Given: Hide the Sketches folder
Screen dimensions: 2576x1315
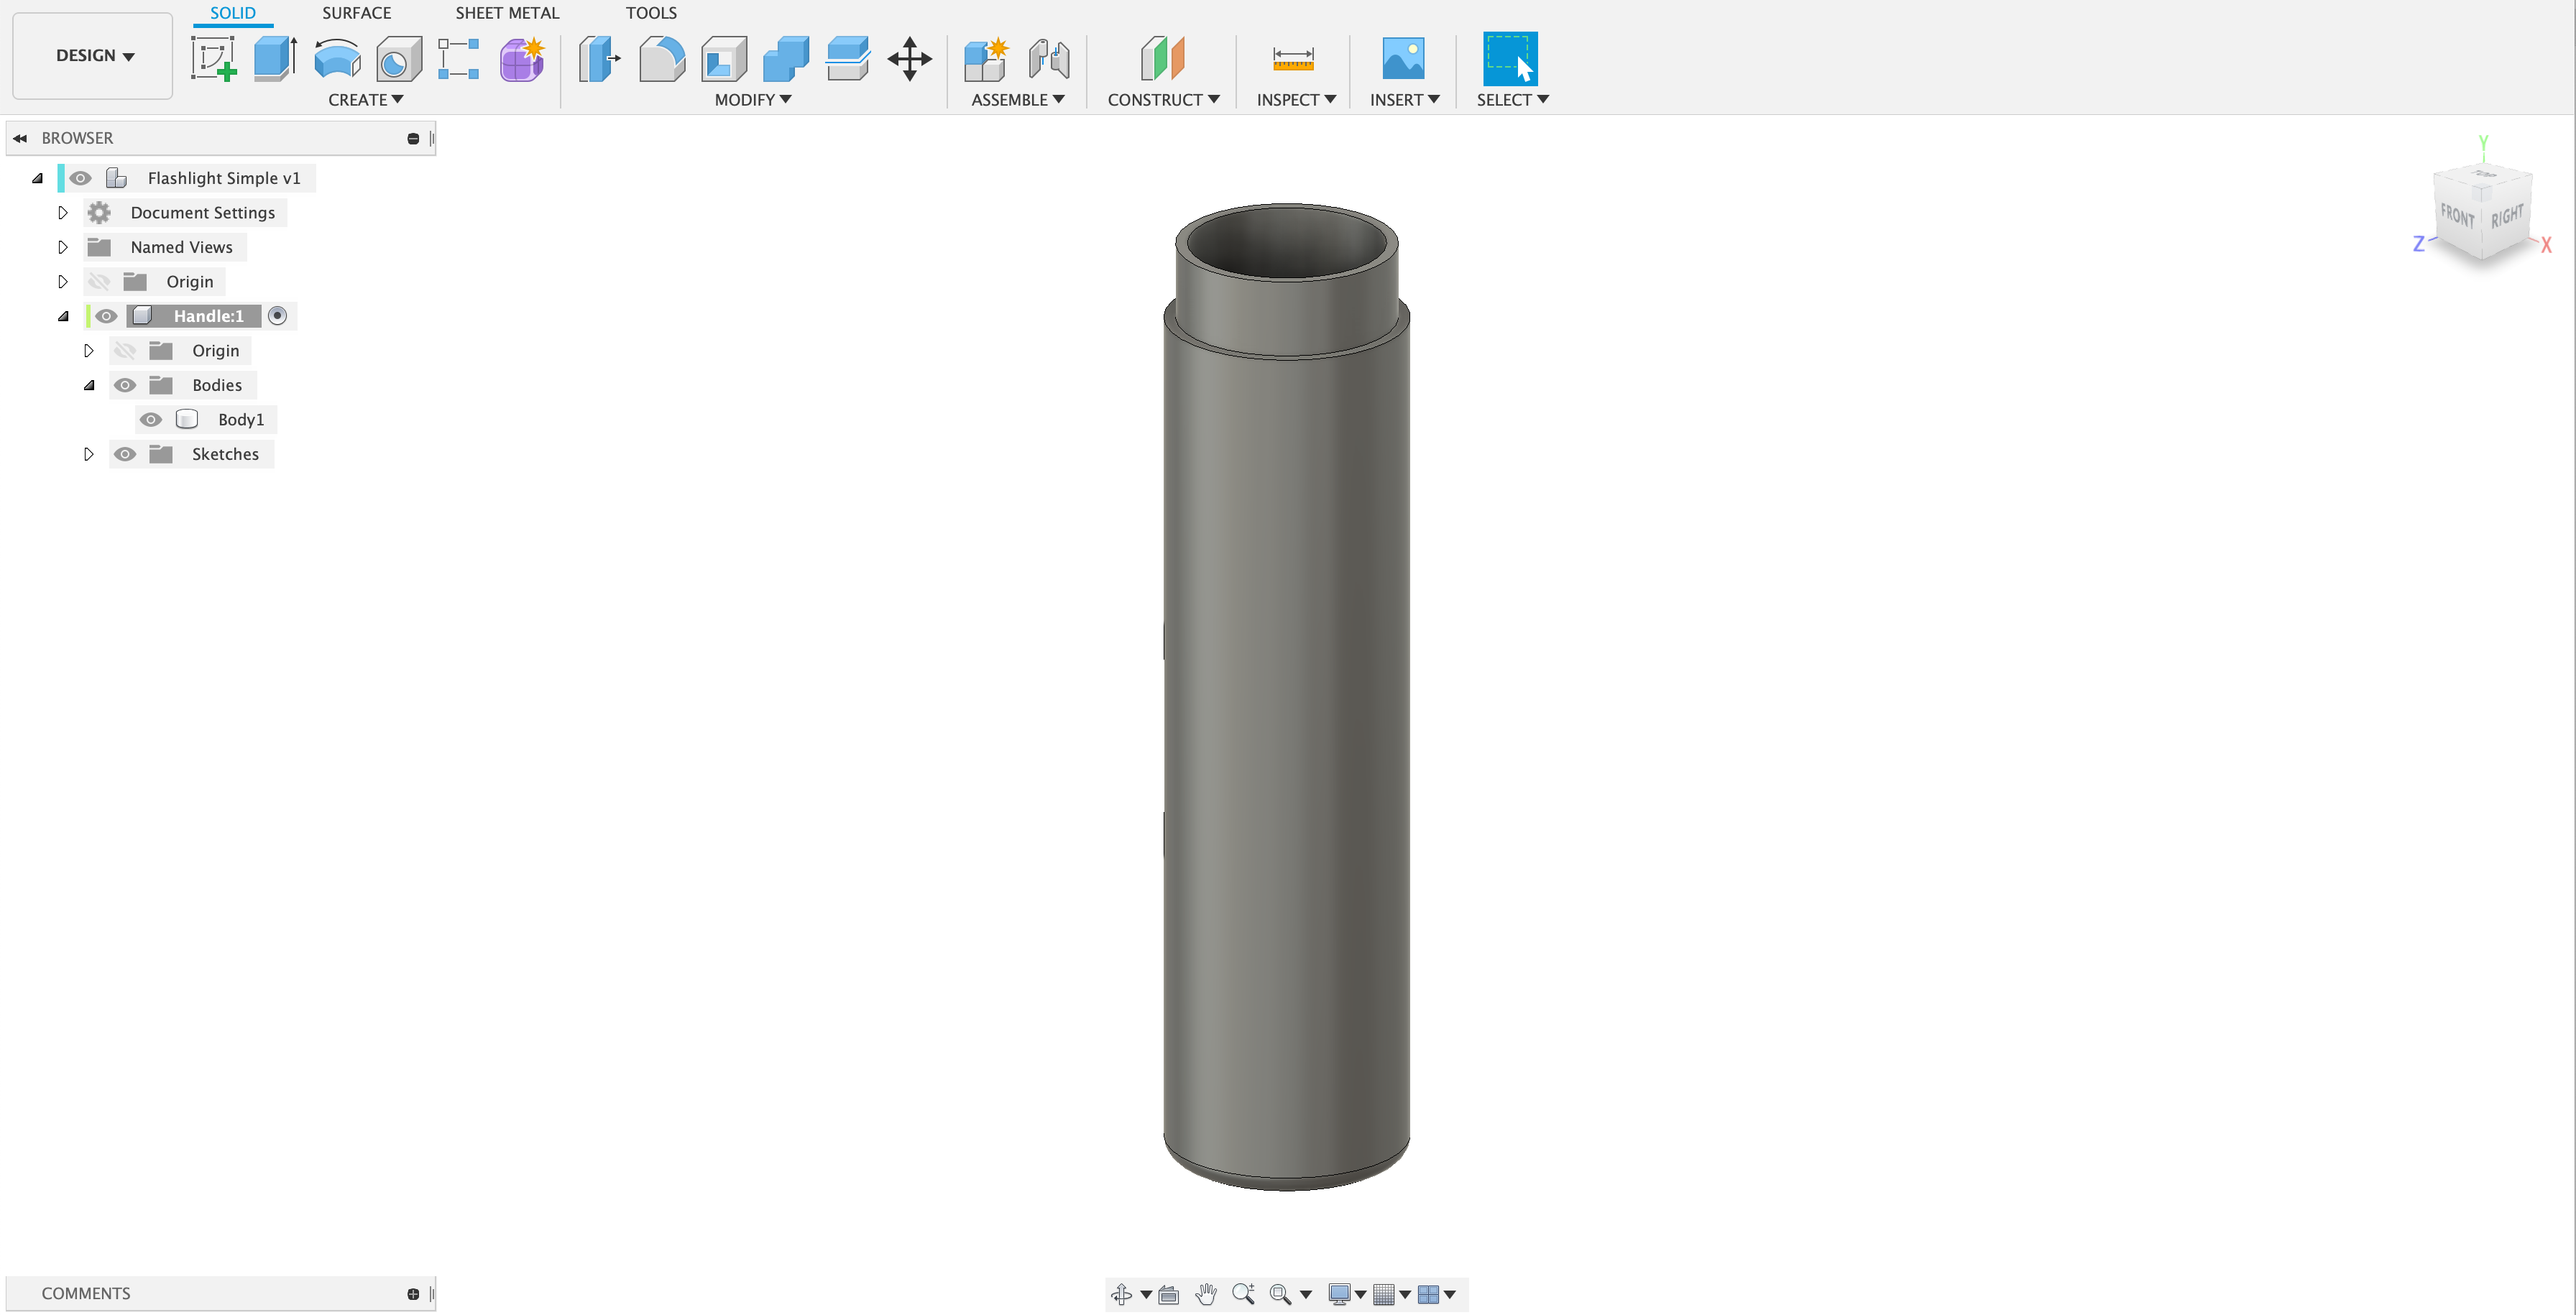Looking at the screenshot, I should click(125, 454).
